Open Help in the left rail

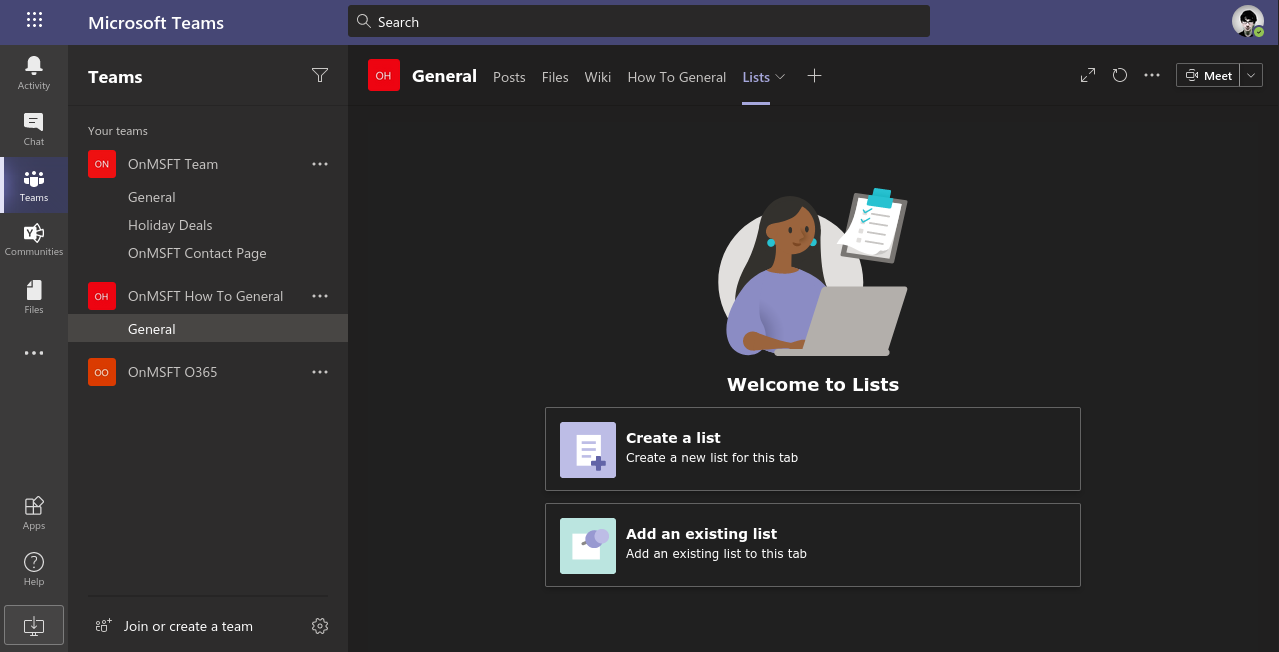click(x=34, y=569)
